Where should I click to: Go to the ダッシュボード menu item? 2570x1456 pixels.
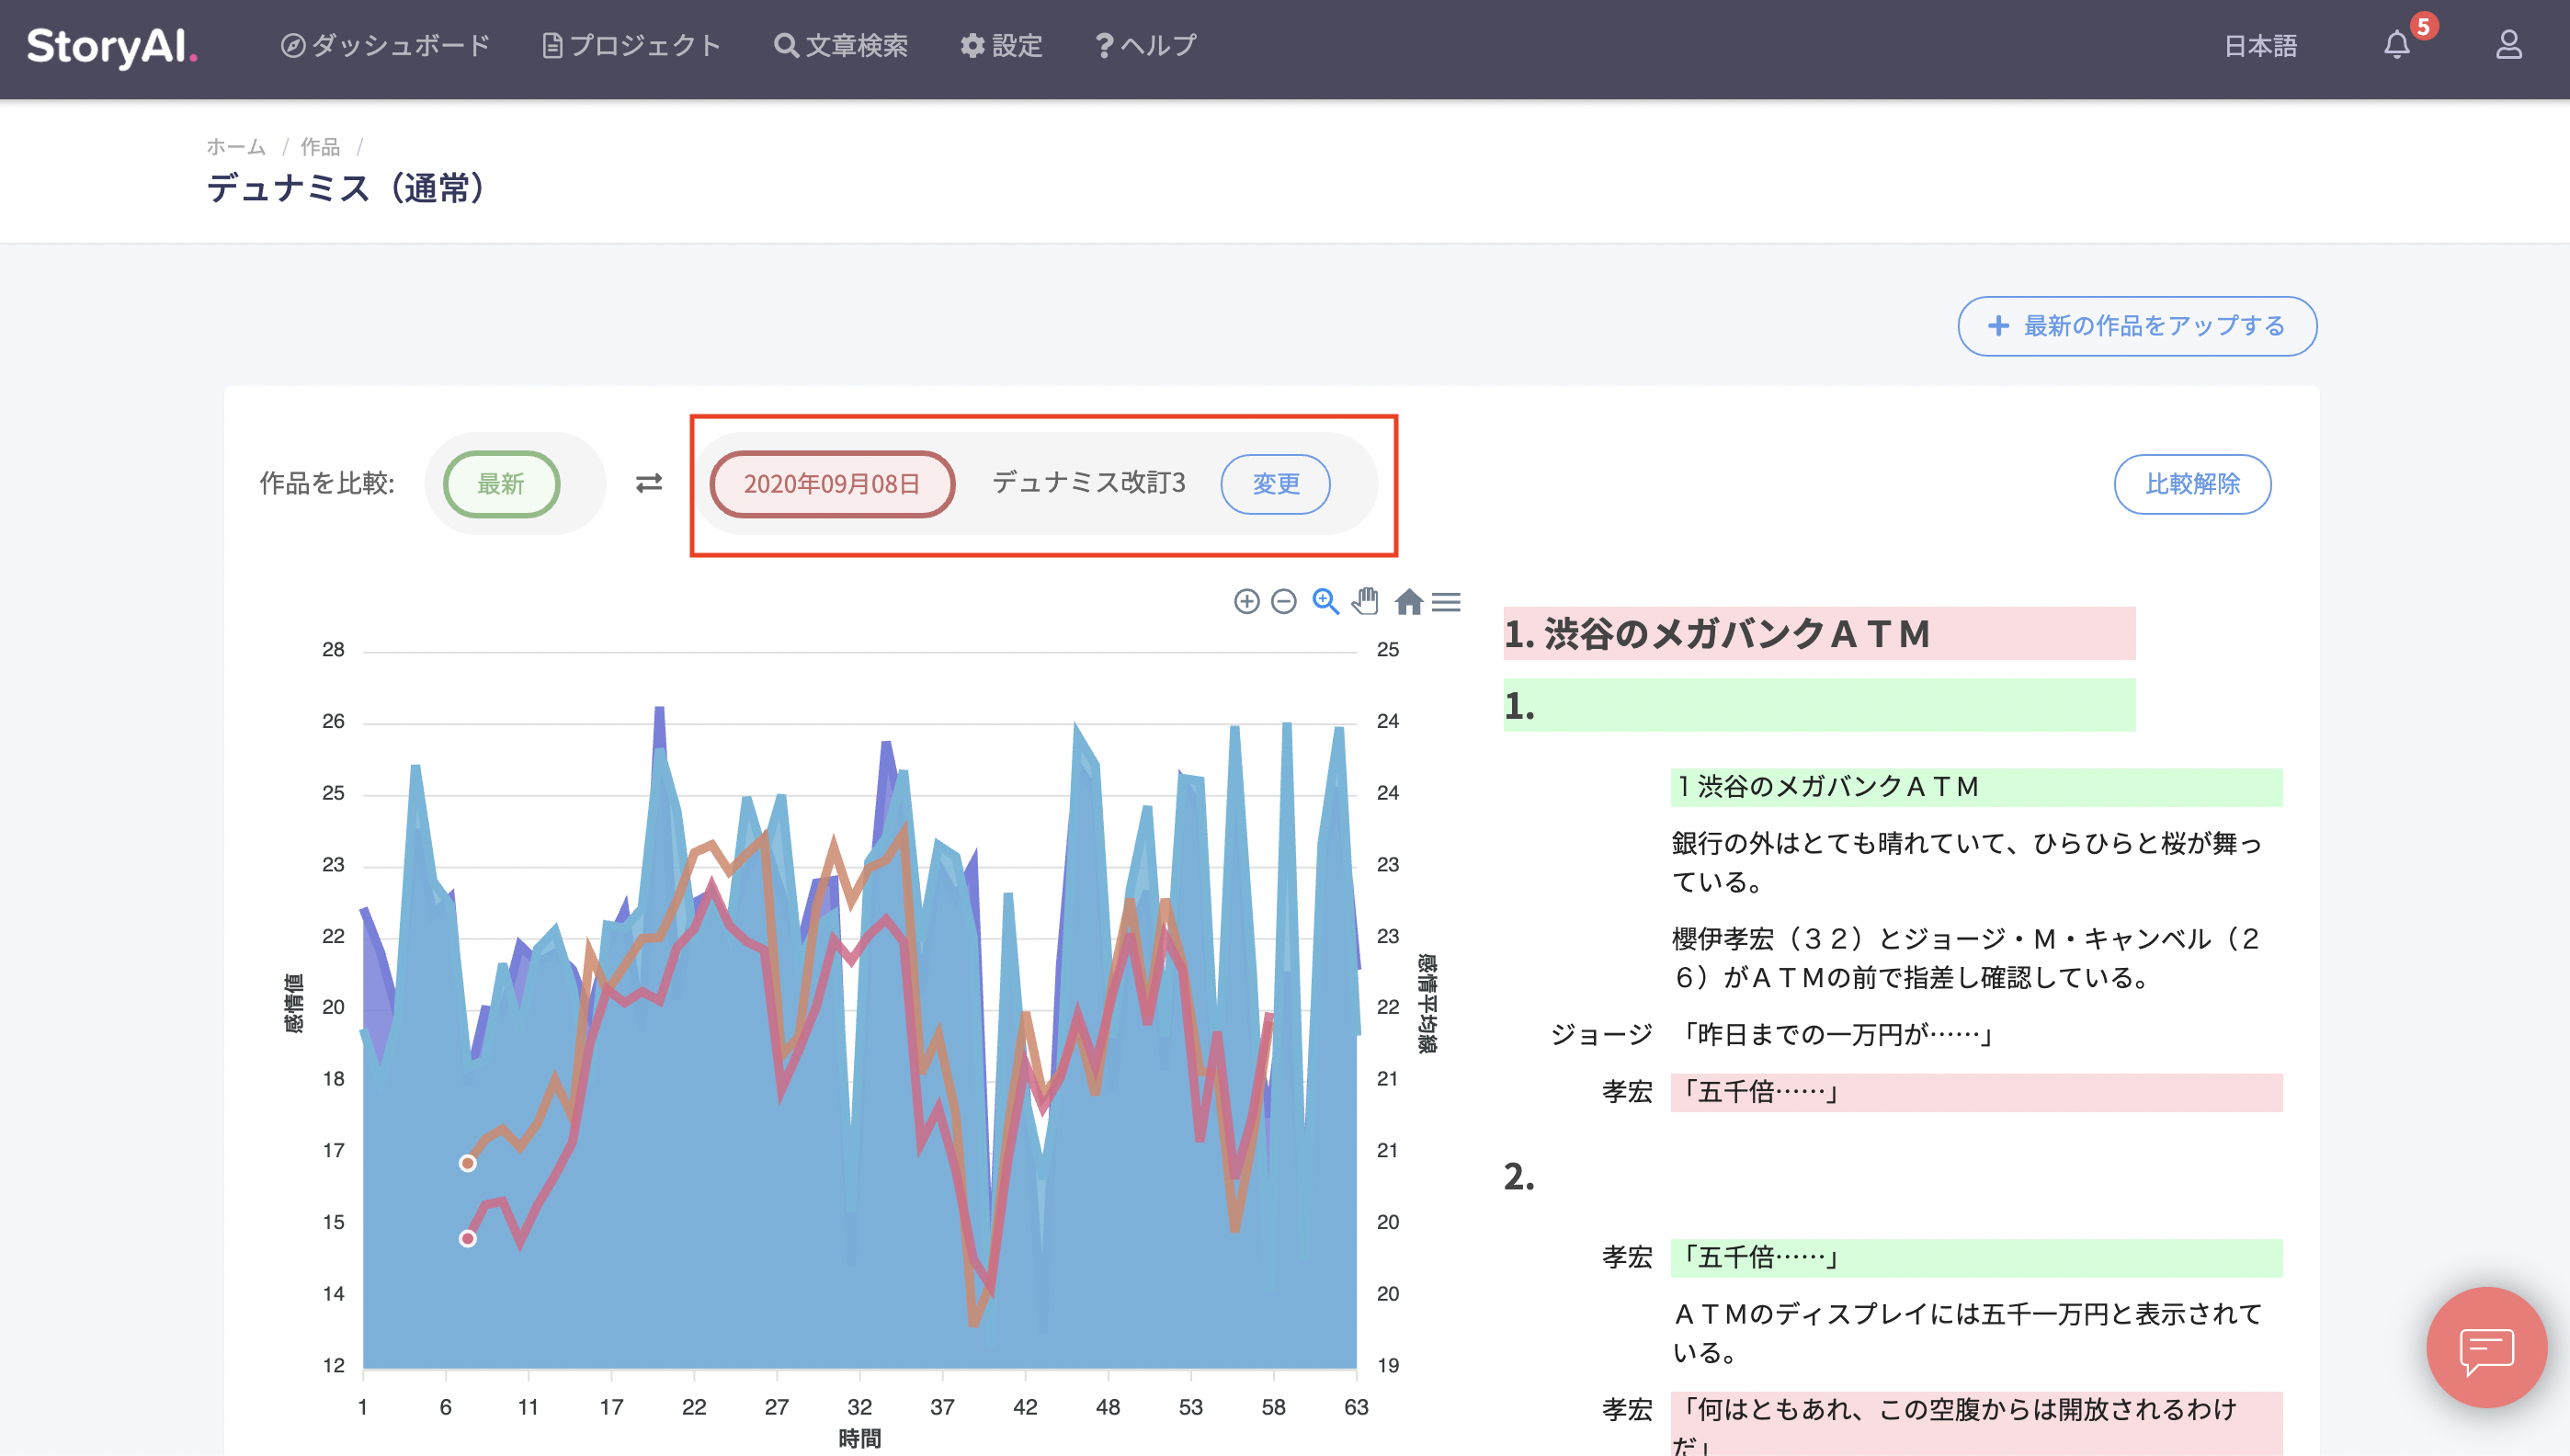[x=385, y=45]
